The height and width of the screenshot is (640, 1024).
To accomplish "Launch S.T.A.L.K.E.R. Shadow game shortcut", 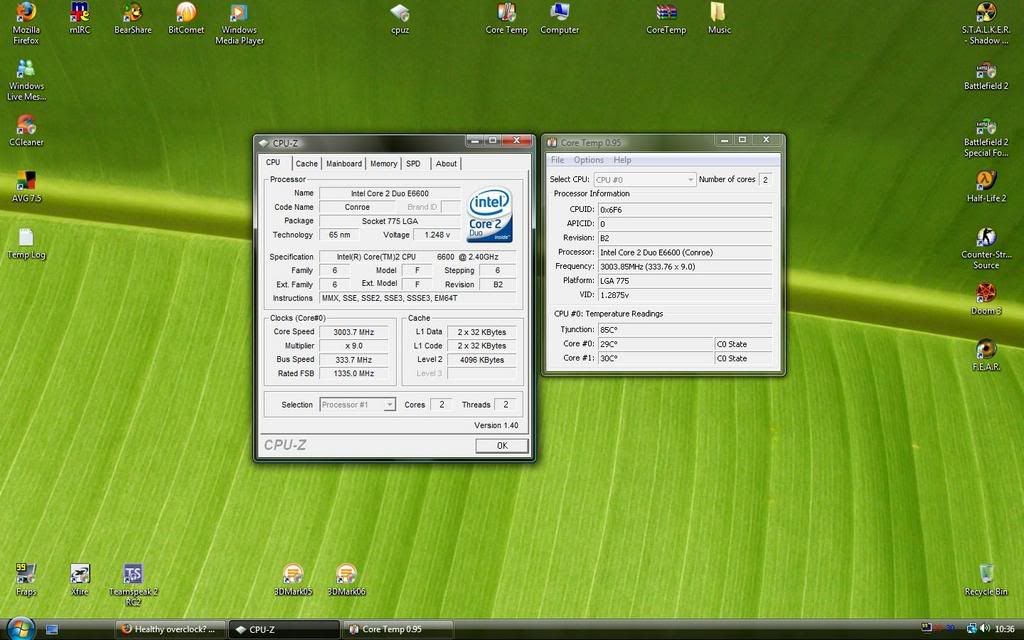I will [x=985, y=24].
